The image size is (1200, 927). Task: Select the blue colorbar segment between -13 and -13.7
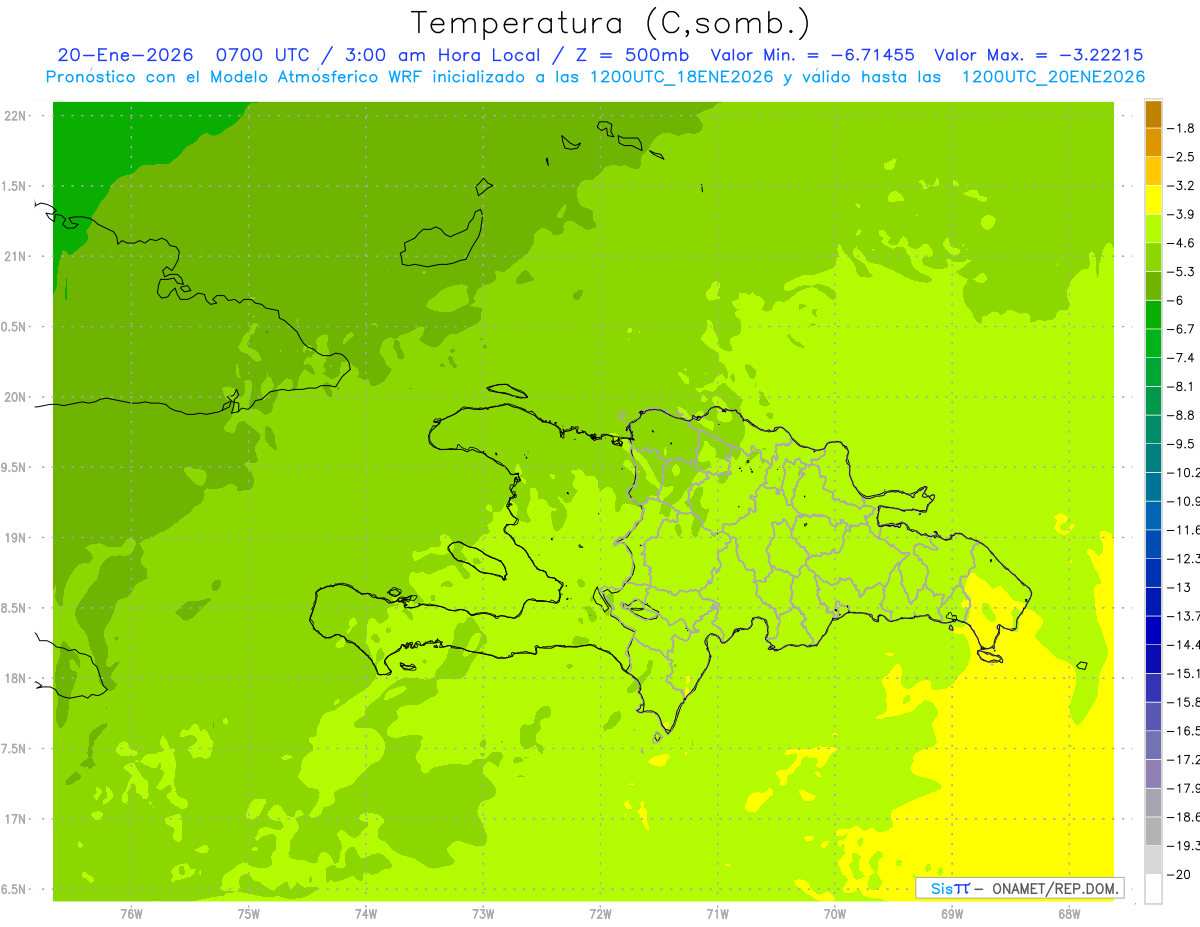[1153, 602]
